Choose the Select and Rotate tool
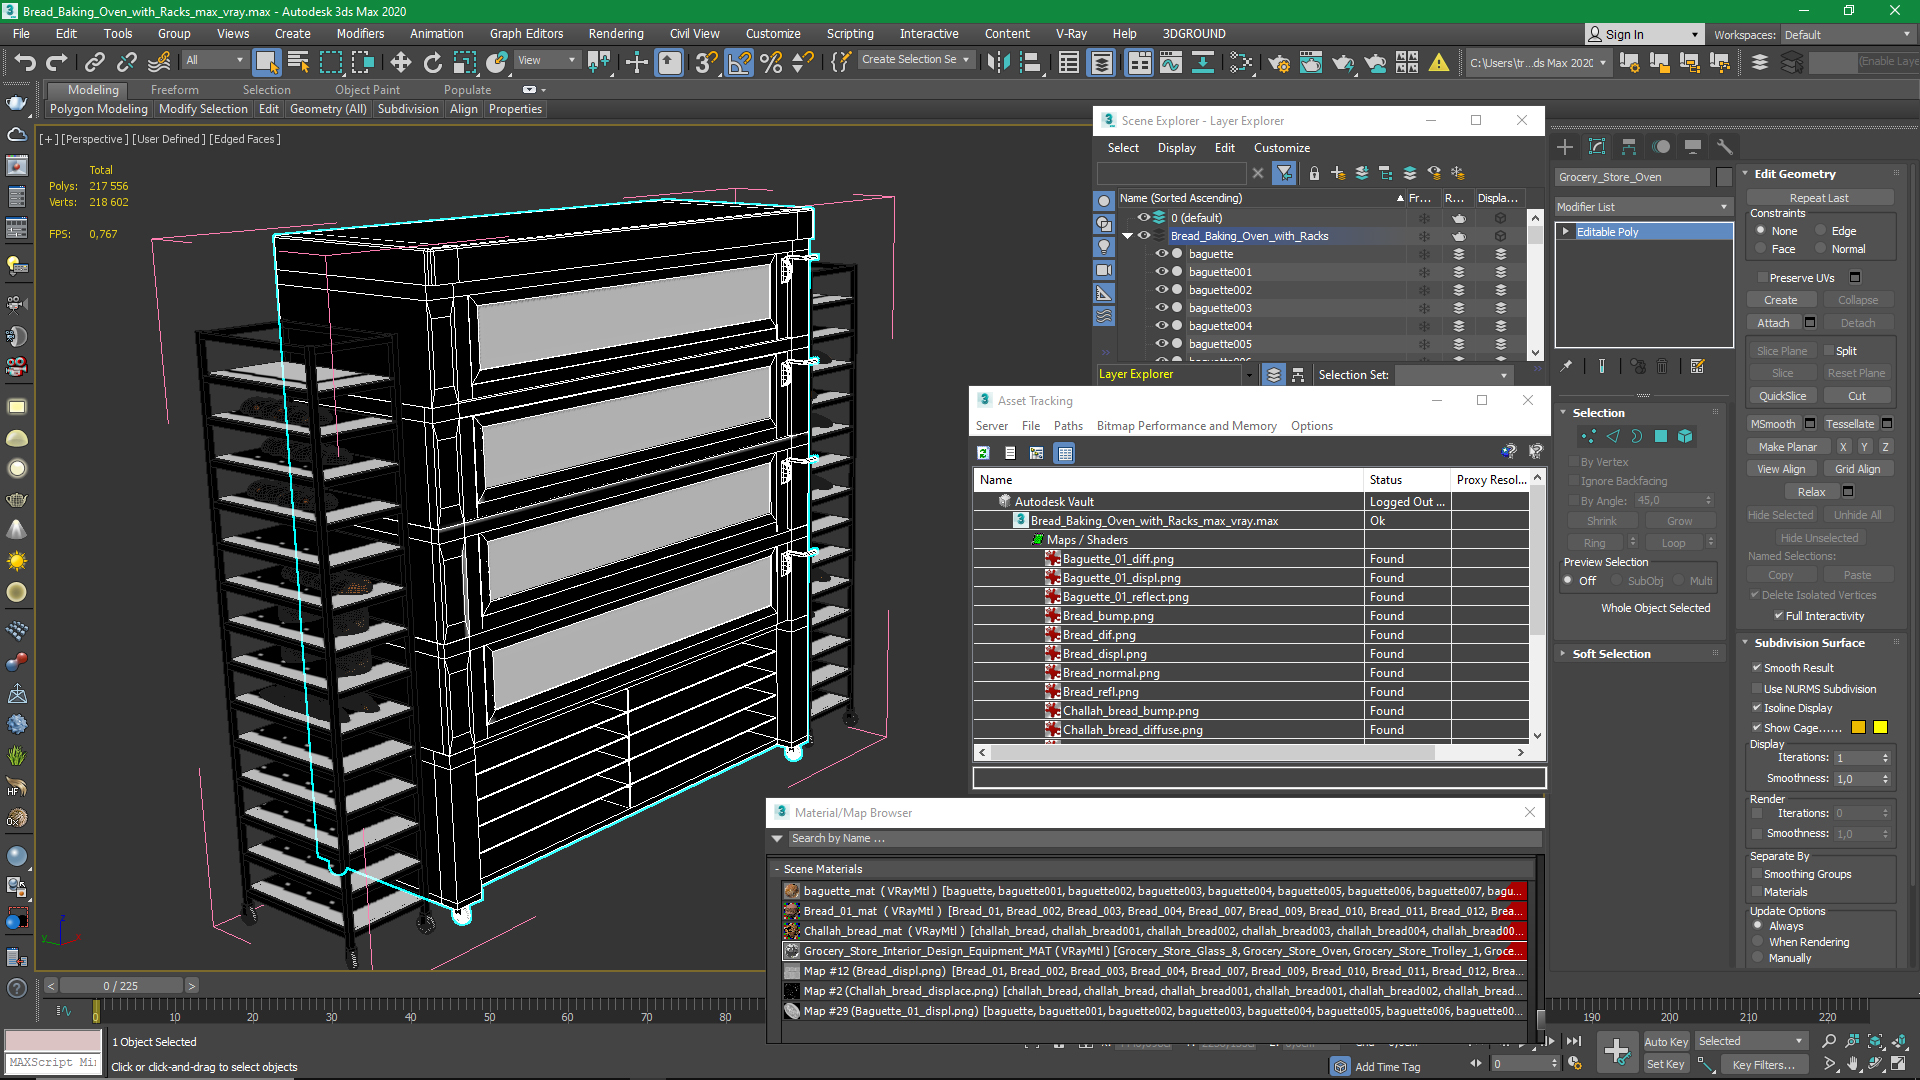This screenshot has height=1080, width=1920. click(x=432, y=62)
